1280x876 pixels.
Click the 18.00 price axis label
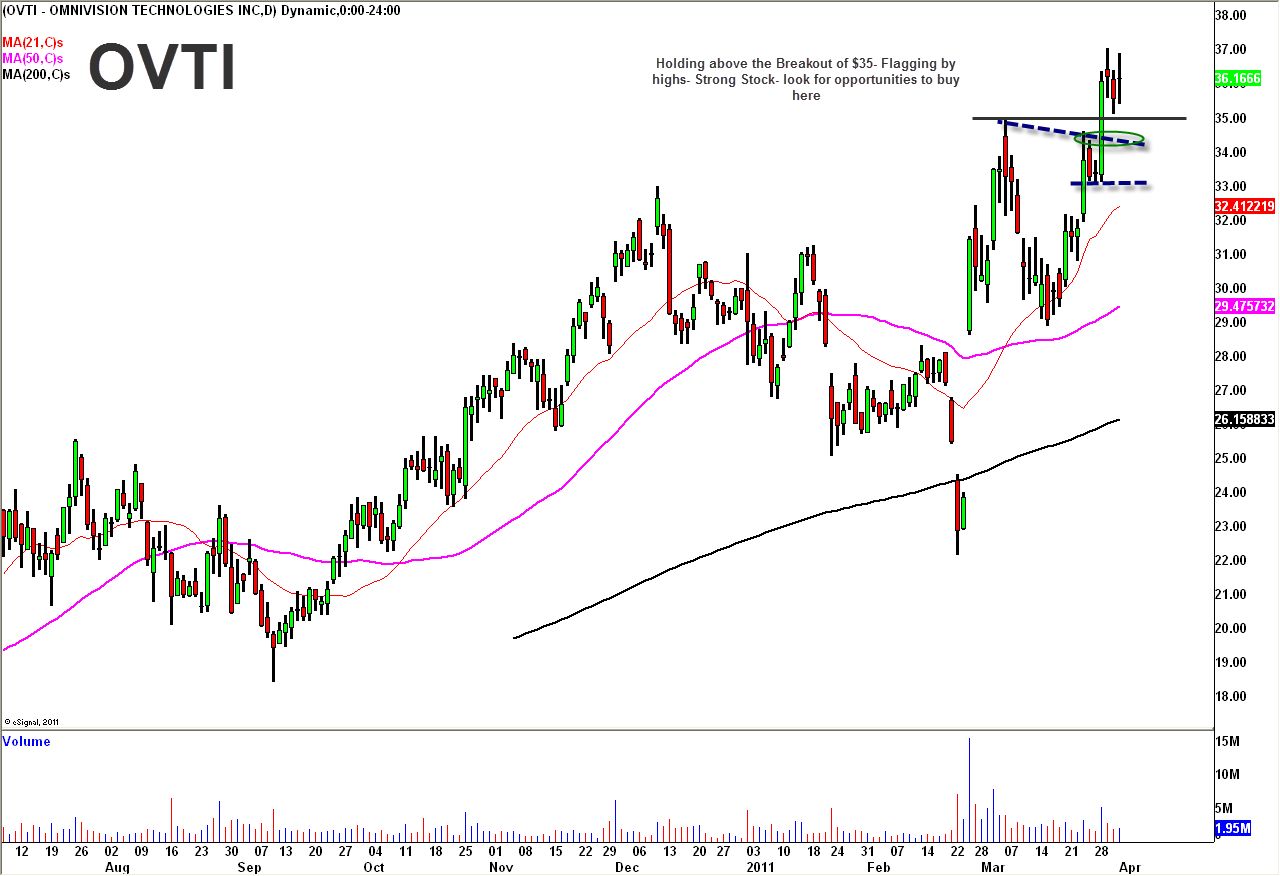click(1232, 696)
